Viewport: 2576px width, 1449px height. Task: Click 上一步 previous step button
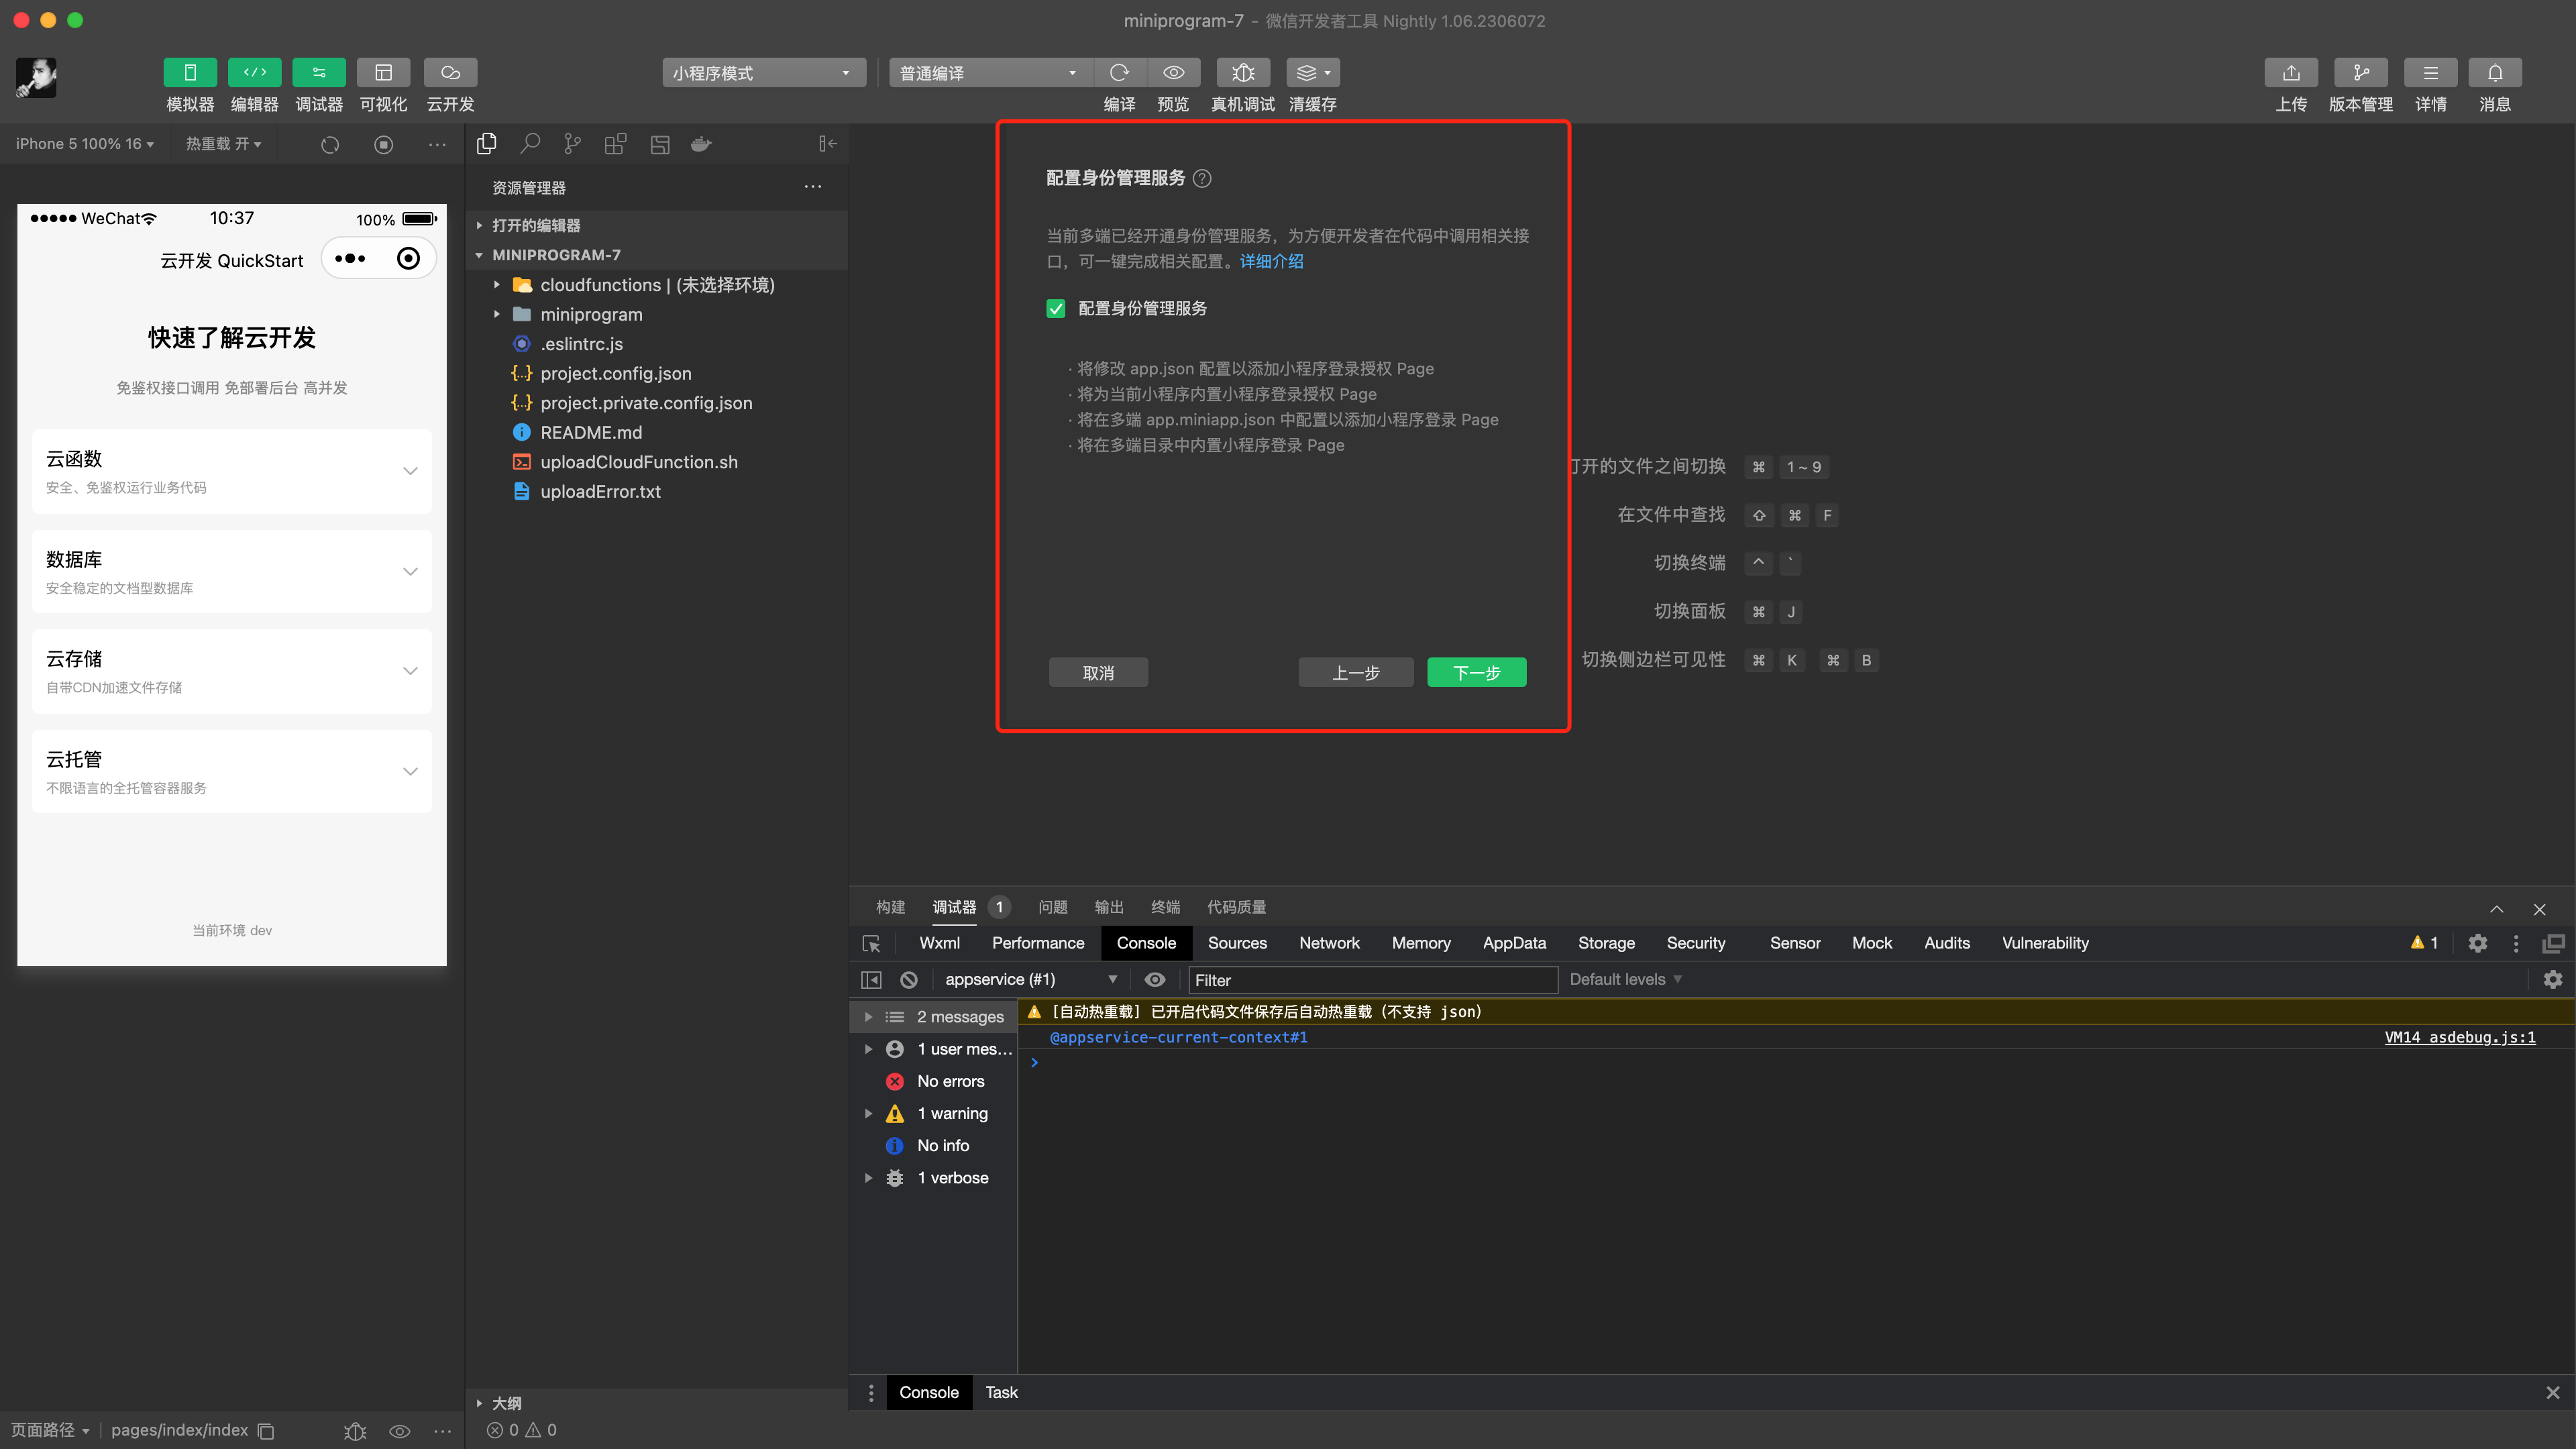pos(1356,672)
